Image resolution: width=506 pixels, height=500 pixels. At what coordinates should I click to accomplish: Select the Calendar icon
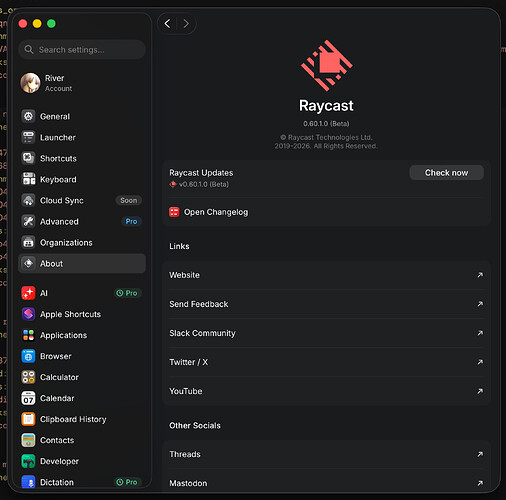pos(28,398)
